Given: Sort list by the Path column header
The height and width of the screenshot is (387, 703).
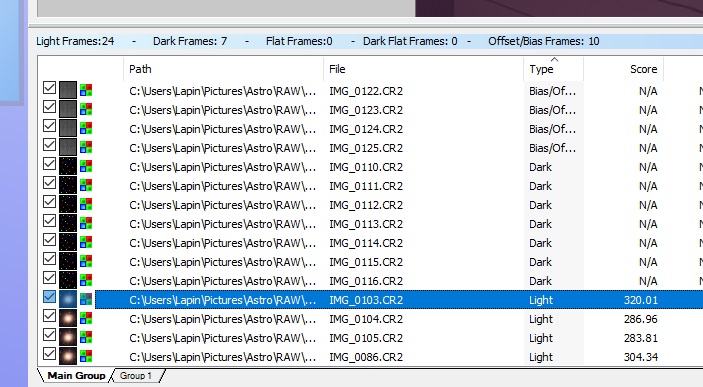Looking at the screenshot, I should click(x=223, y=69).
